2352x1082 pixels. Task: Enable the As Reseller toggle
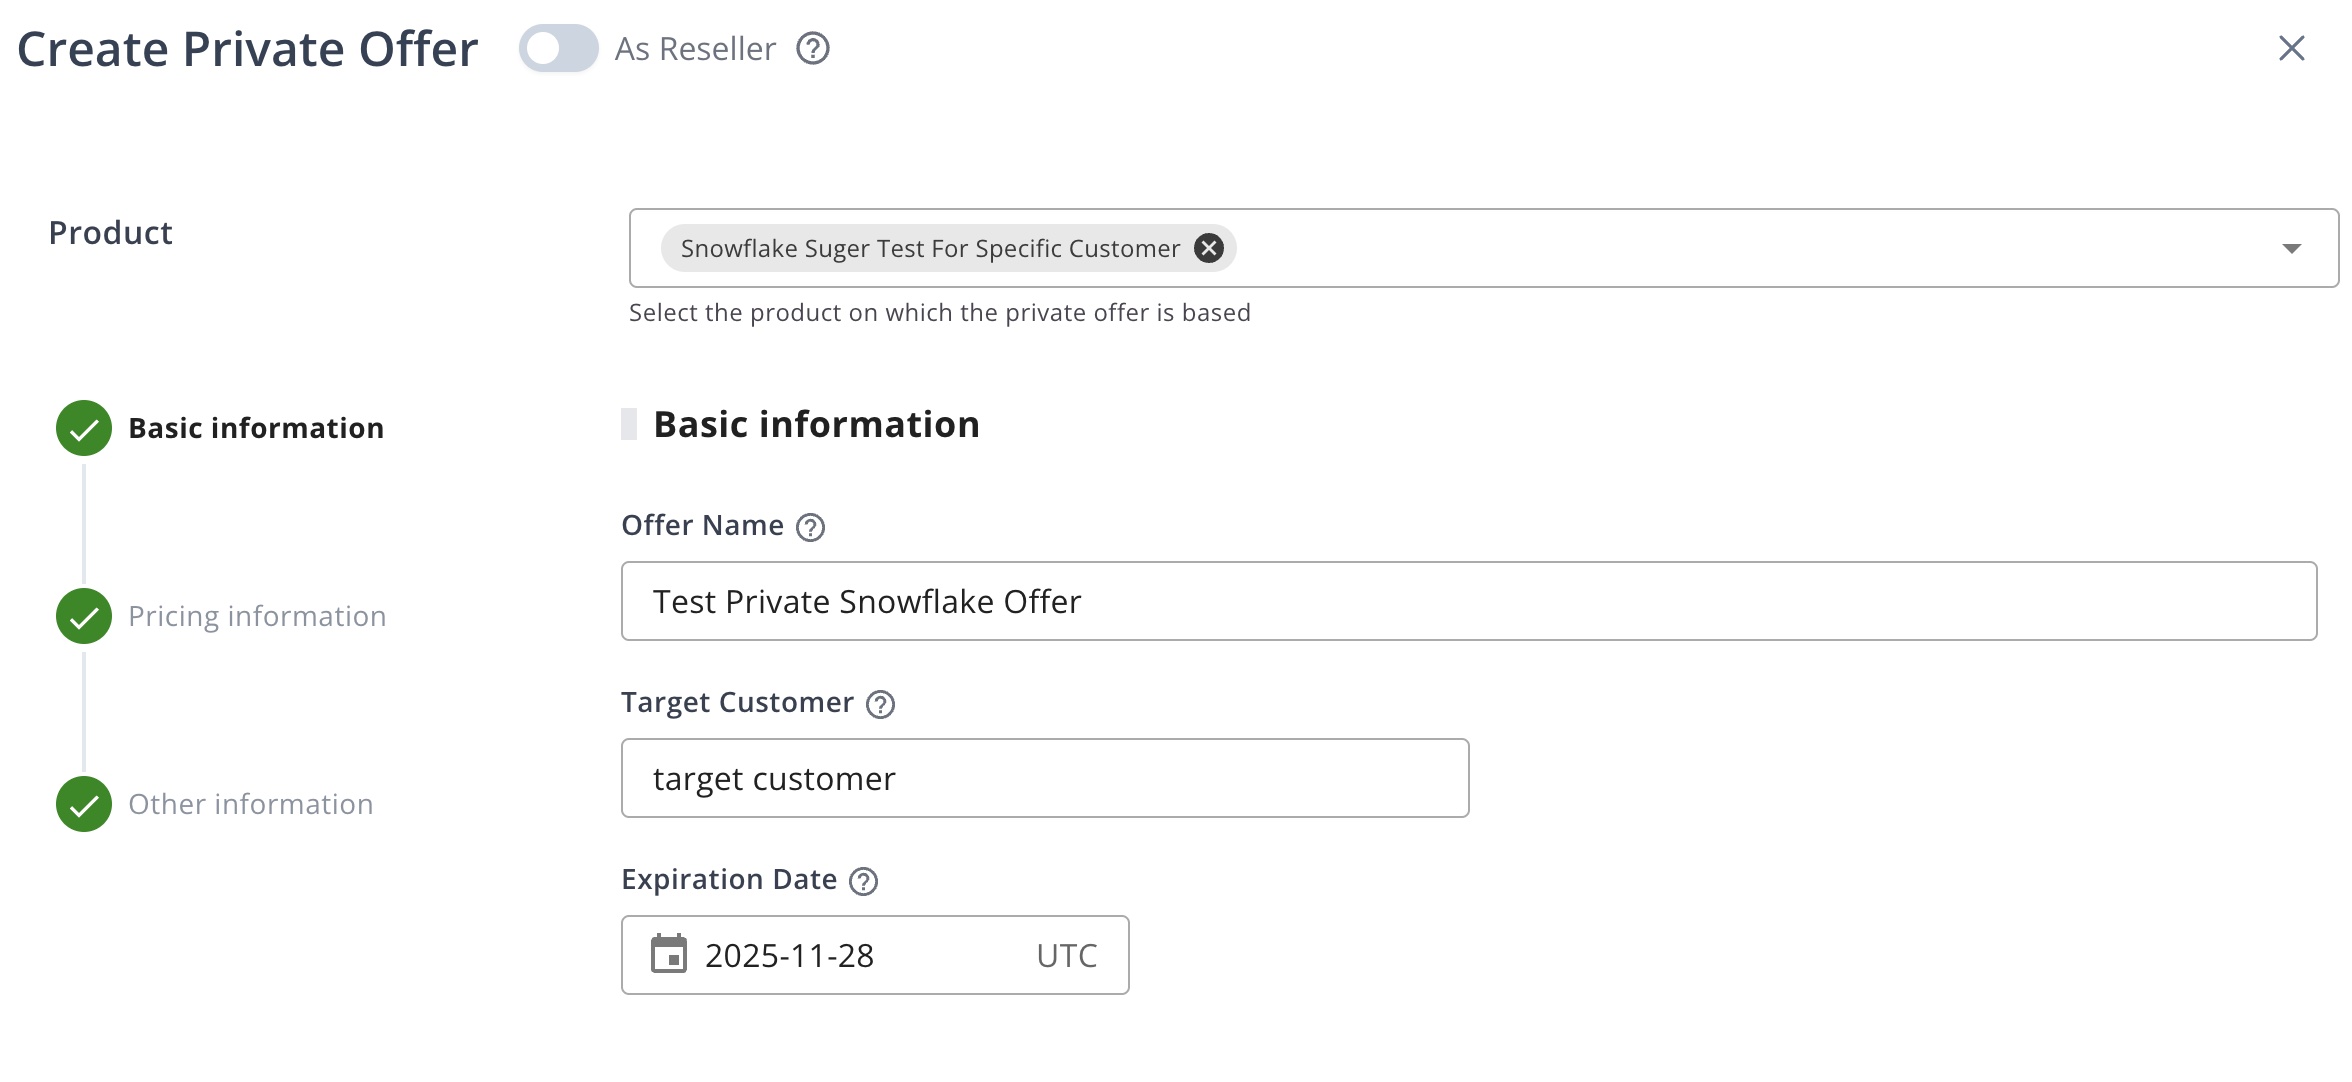tap(557, 48)
